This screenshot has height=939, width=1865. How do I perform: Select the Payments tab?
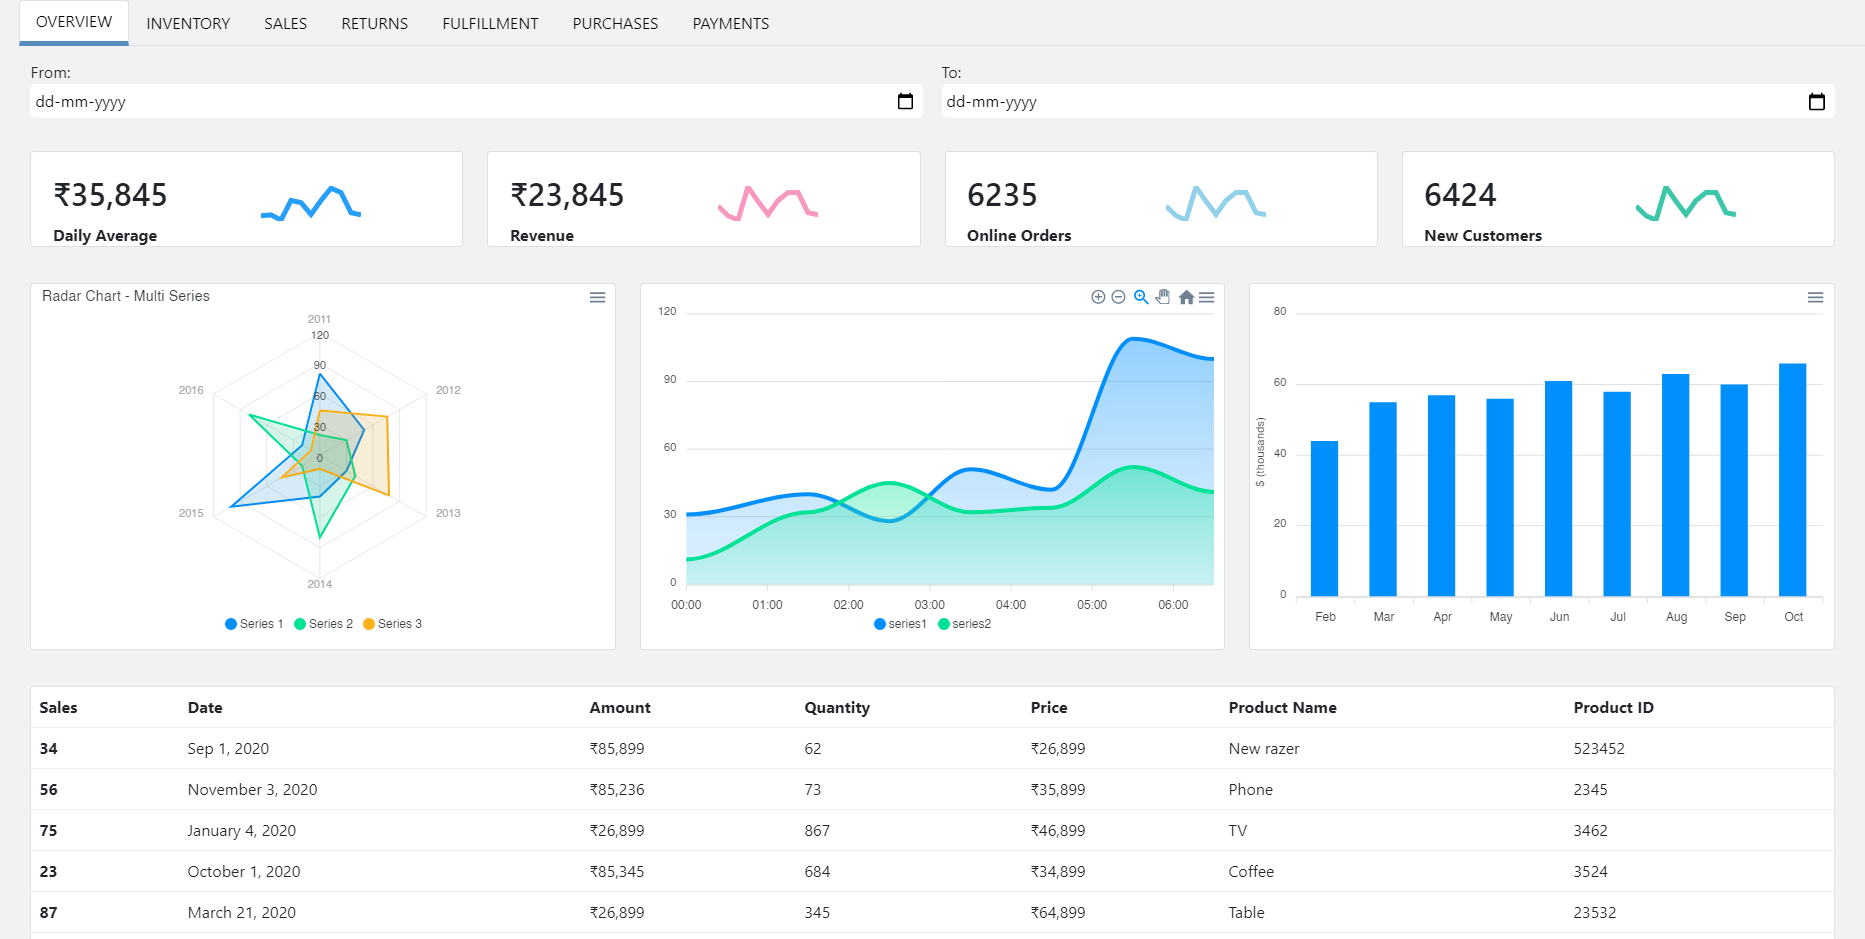click(730, 23)
